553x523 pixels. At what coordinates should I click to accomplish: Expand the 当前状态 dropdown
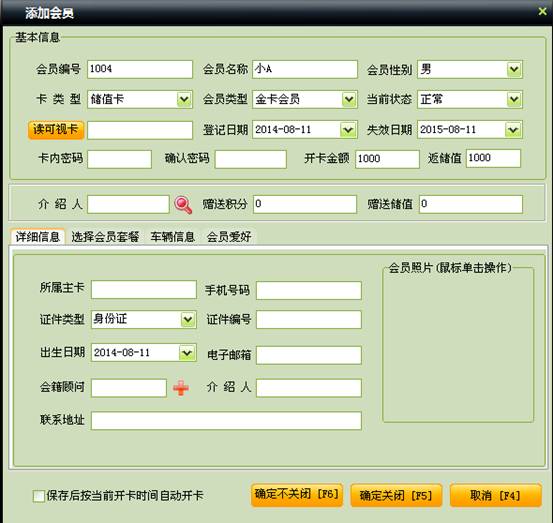514,99
